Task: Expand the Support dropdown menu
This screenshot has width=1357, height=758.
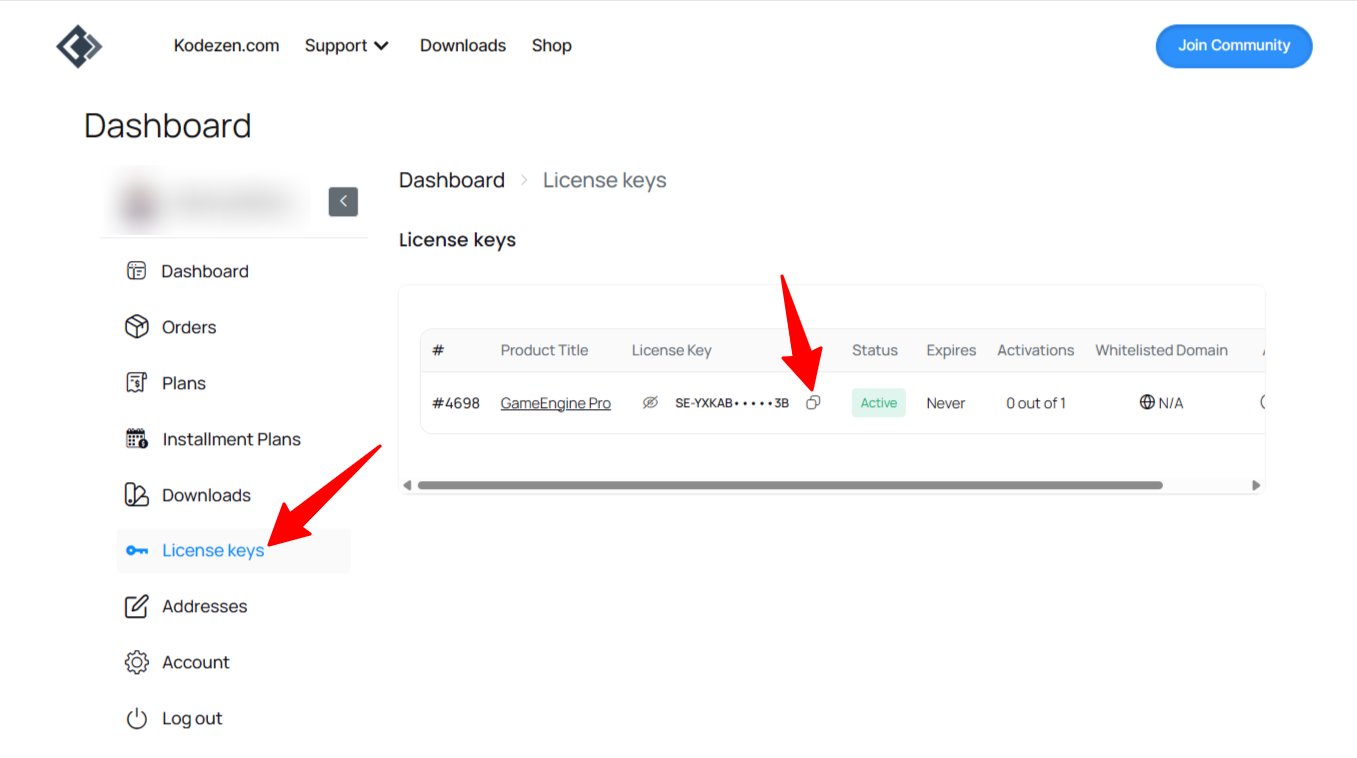Action: click(x=347, y=46)
